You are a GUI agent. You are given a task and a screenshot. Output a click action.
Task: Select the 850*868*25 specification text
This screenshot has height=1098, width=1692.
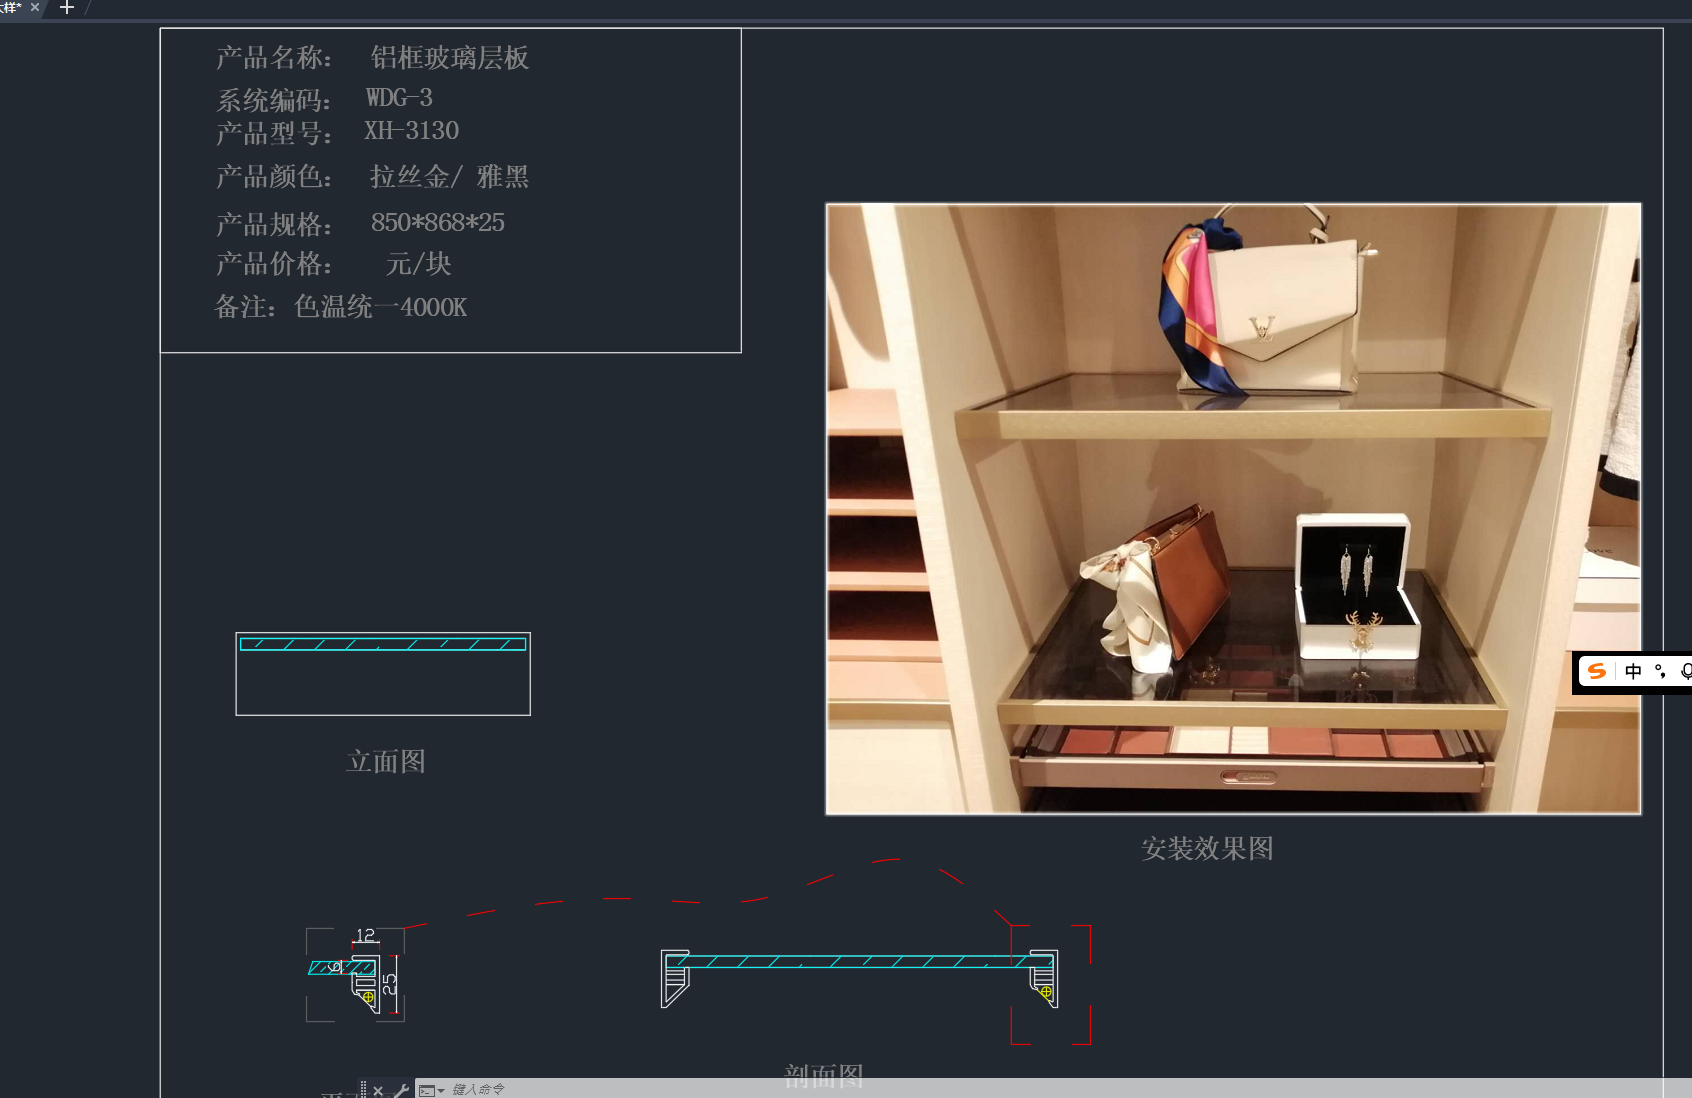point(437,223)
